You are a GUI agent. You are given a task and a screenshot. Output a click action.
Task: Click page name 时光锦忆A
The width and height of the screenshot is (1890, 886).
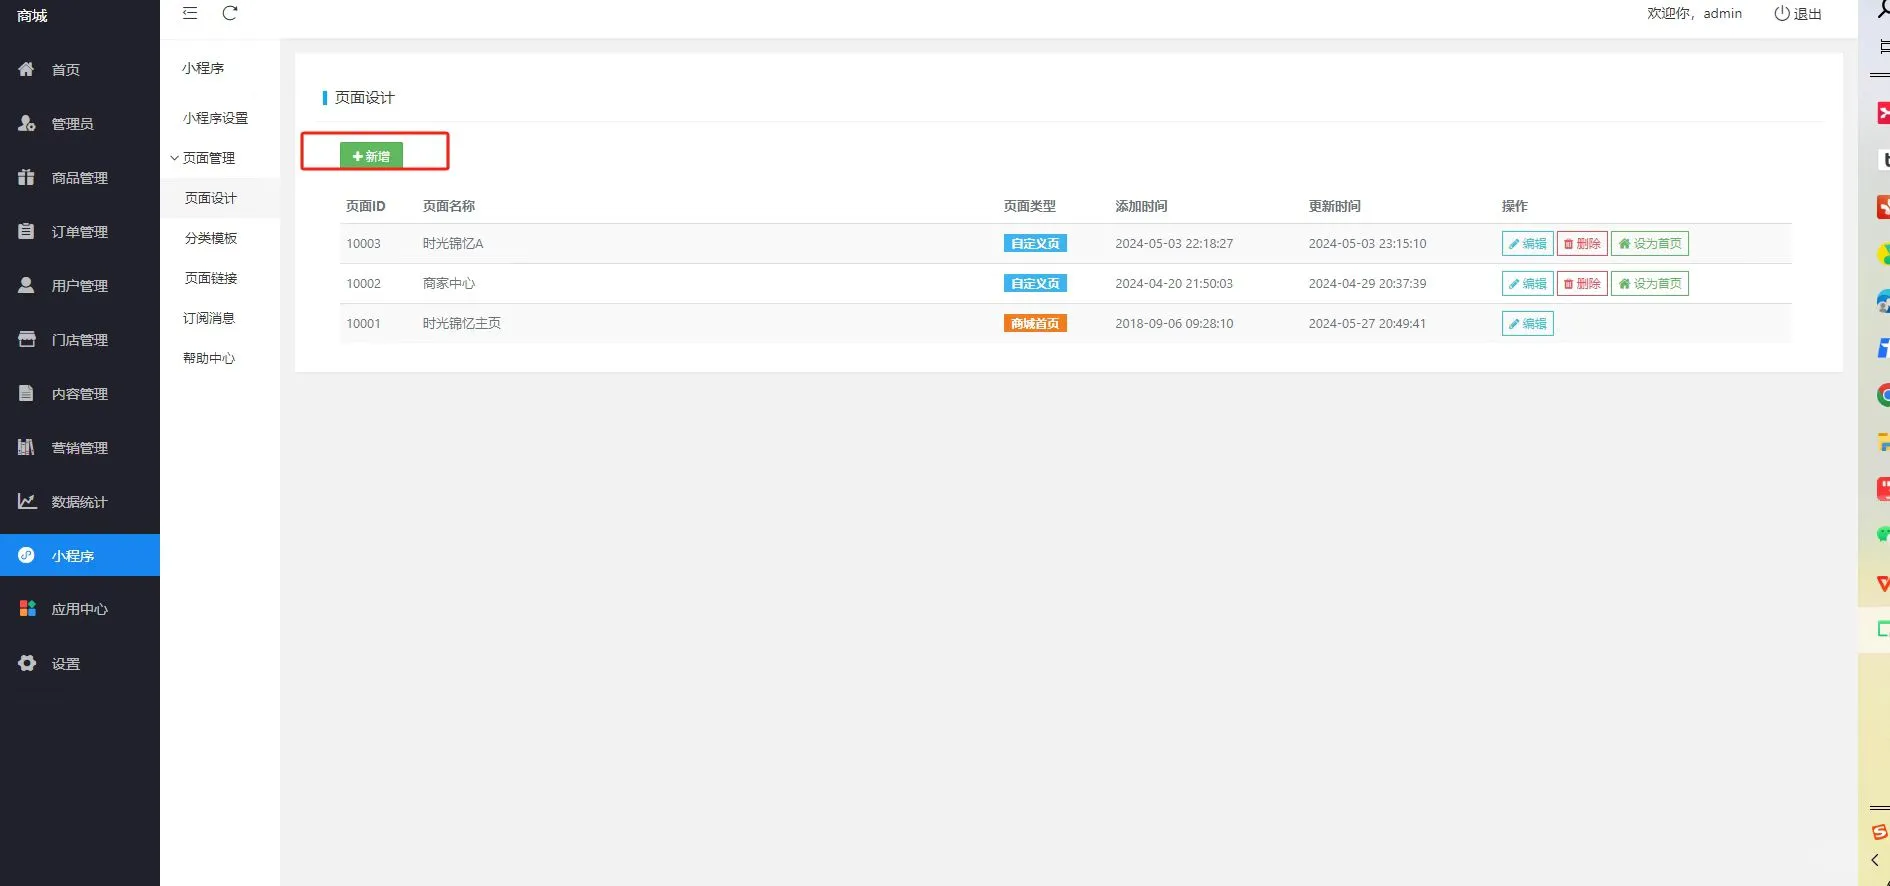[453, 243]
